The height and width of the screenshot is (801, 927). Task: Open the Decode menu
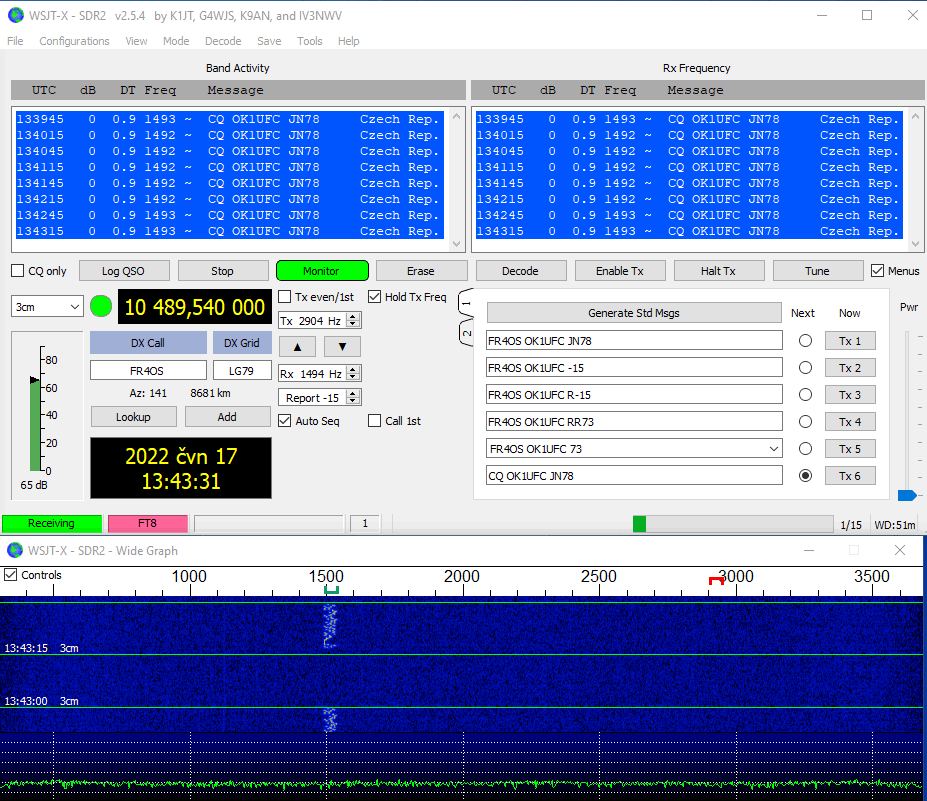tap(223, 41)
